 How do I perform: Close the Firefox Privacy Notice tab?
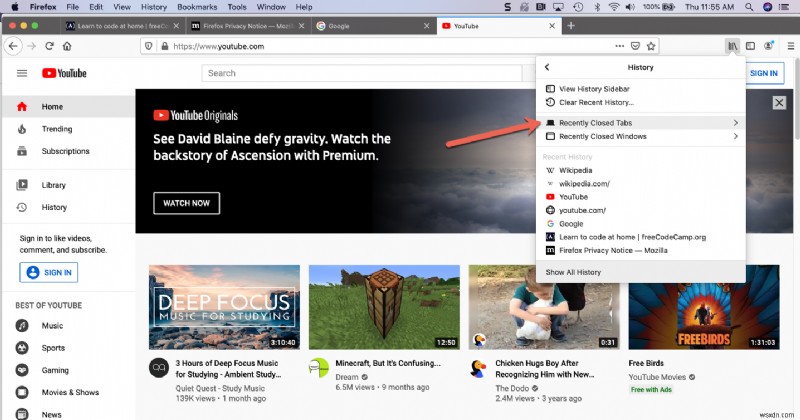tap(302, 26)
